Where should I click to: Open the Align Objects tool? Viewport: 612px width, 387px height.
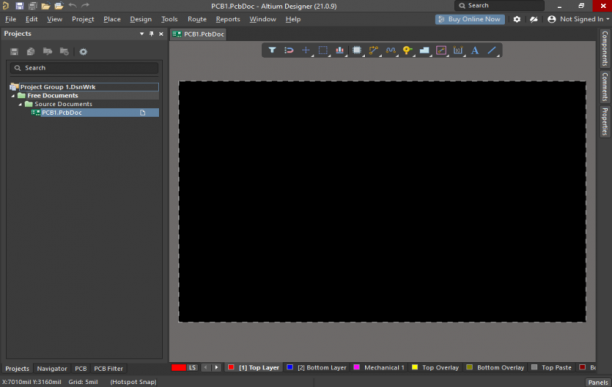(340, 50)
